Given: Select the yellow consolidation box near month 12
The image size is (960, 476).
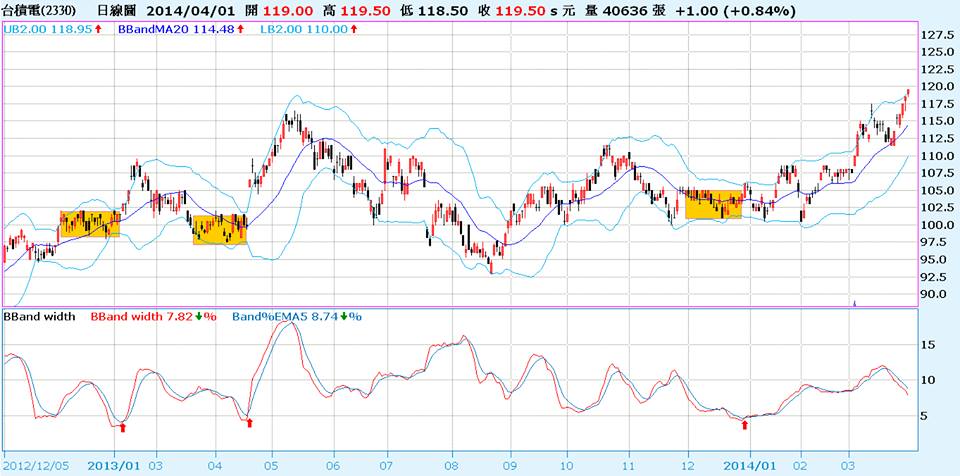Looking at the screenshot, I should click(713, 204).
